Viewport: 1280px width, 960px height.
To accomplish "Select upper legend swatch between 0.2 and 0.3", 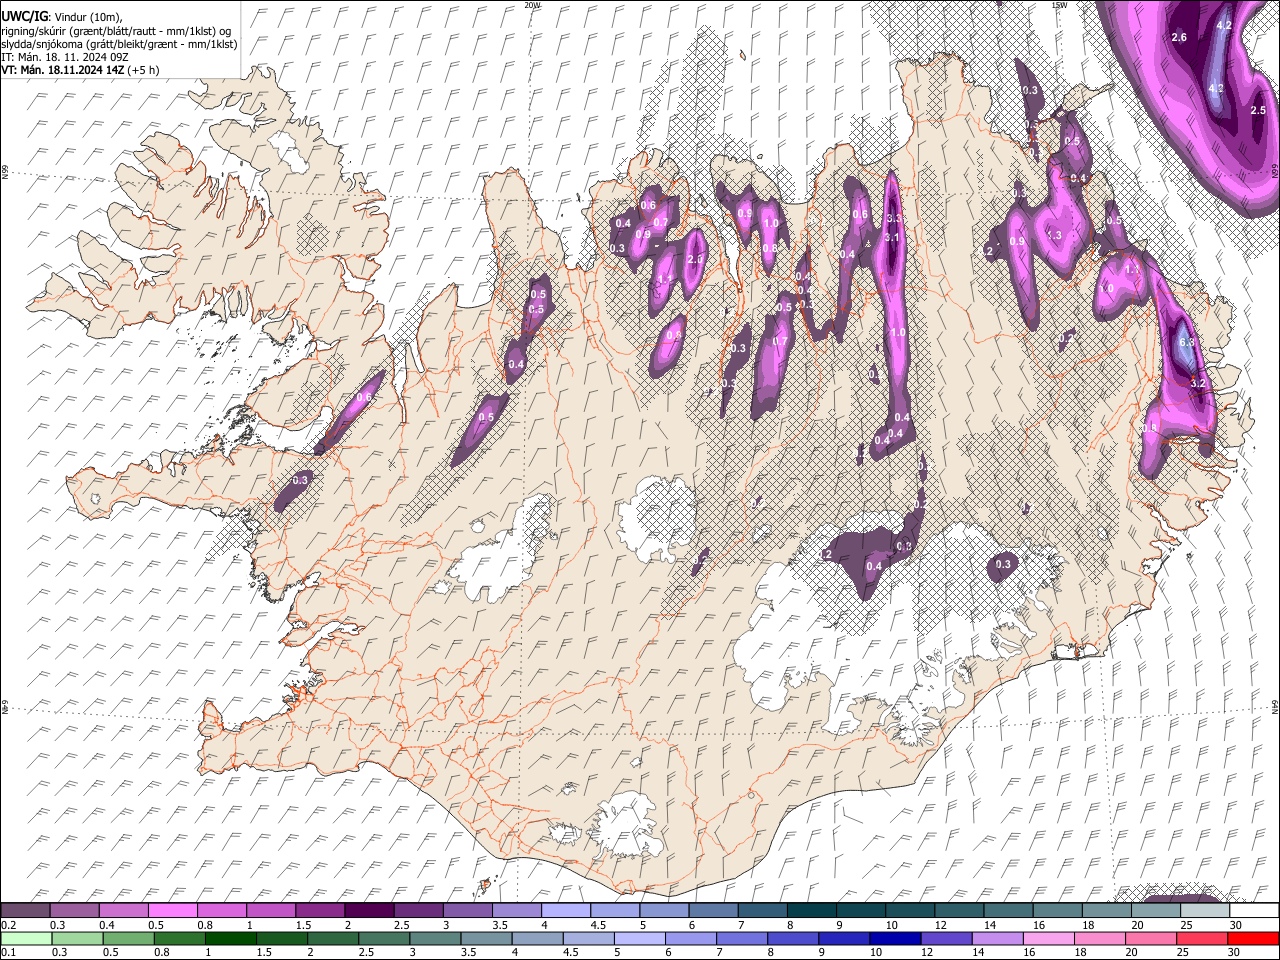I will point(25,910).
